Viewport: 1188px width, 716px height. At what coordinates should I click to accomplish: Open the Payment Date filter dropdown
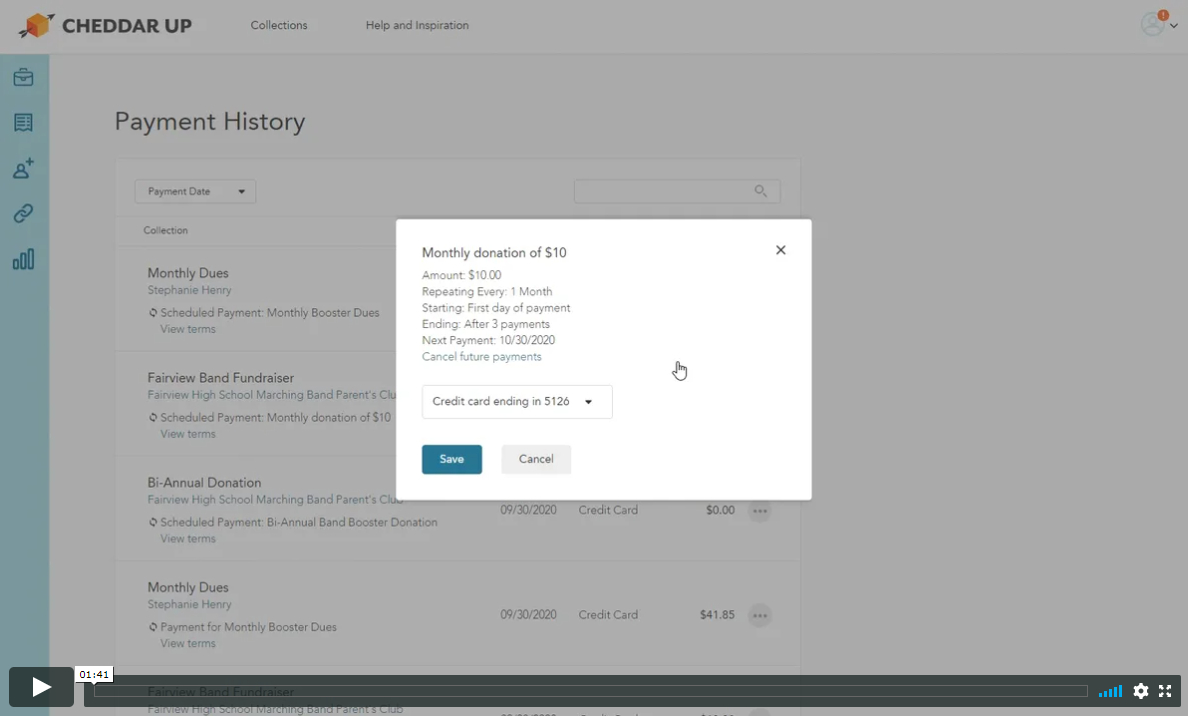(x=195, y=191)
